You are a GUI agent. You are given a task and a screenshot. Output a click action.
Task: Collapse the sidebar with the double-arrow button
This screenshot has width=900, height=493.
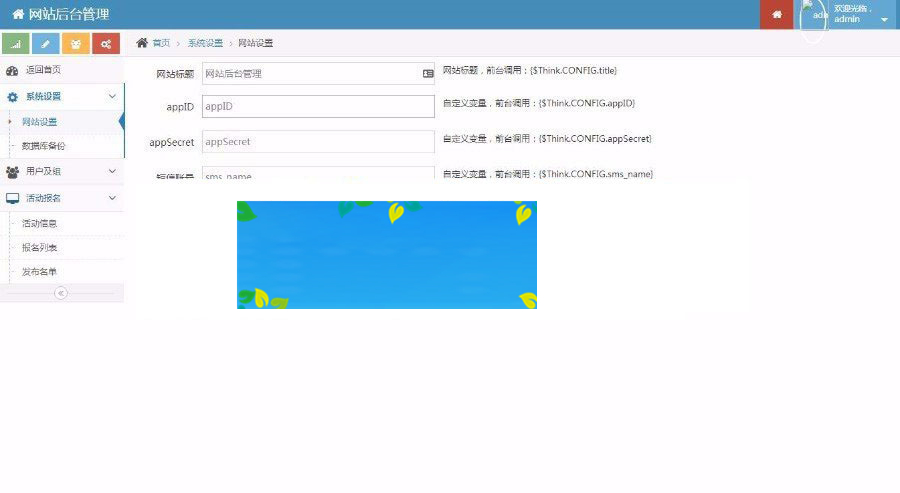61,293
